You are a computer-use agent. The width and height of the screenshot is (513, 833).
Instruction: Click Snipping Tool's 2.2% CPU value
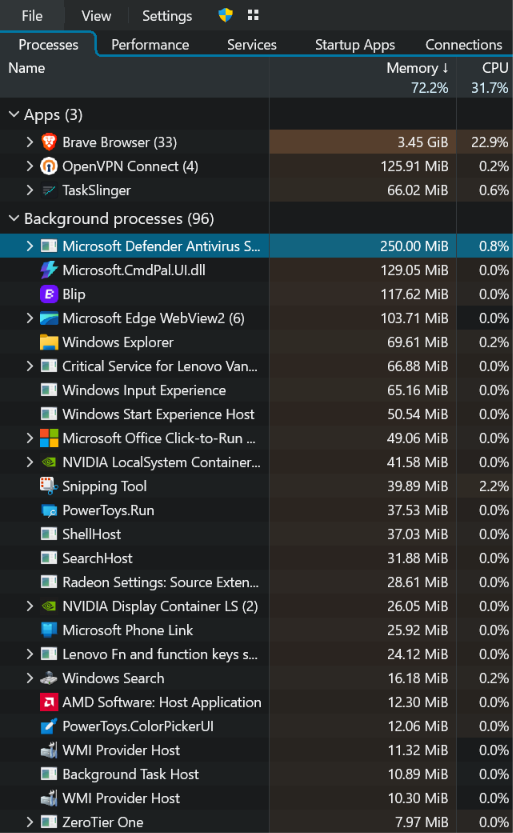click(493, 486)
